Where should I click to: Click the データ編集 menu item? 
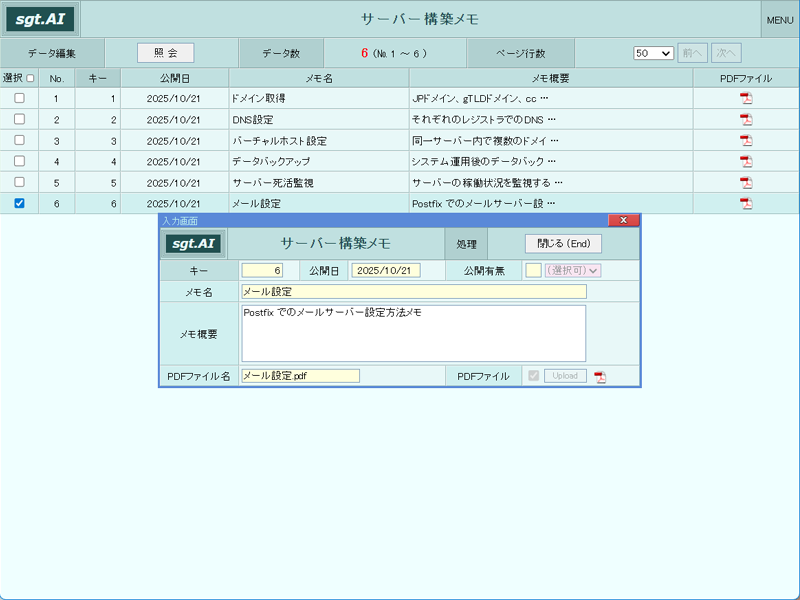click(x=52, y=53)
